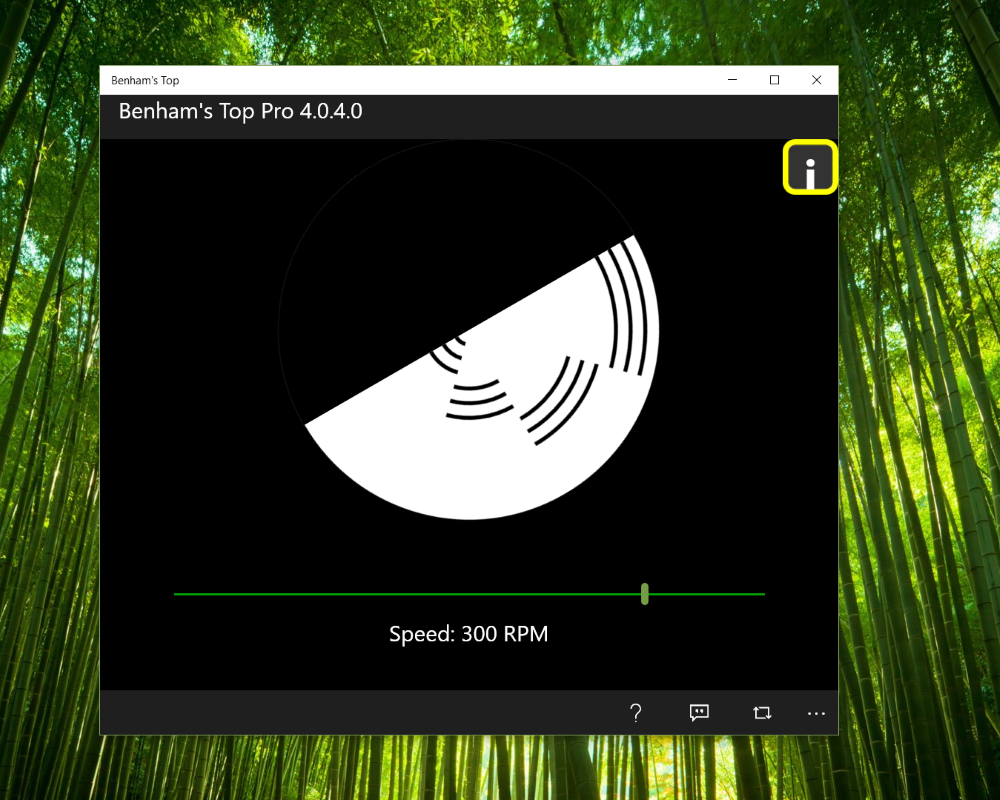
Task: Click the green speed slider thumb
Action: pos(645,593)
